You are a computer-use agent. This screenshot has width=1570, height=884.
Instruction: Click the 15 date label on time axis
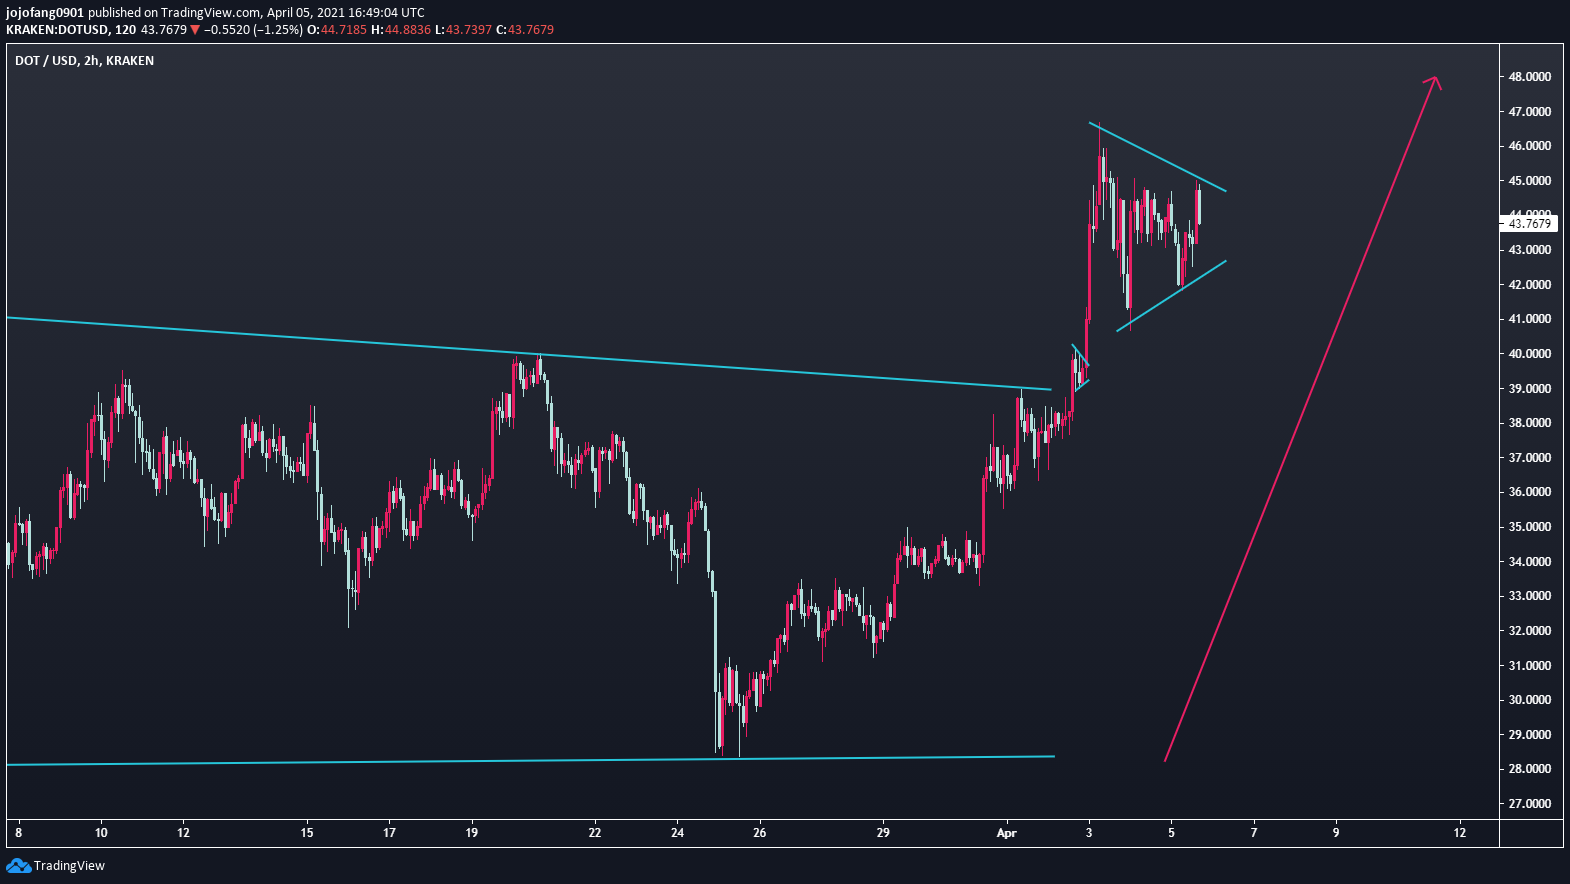click(307, 833)
